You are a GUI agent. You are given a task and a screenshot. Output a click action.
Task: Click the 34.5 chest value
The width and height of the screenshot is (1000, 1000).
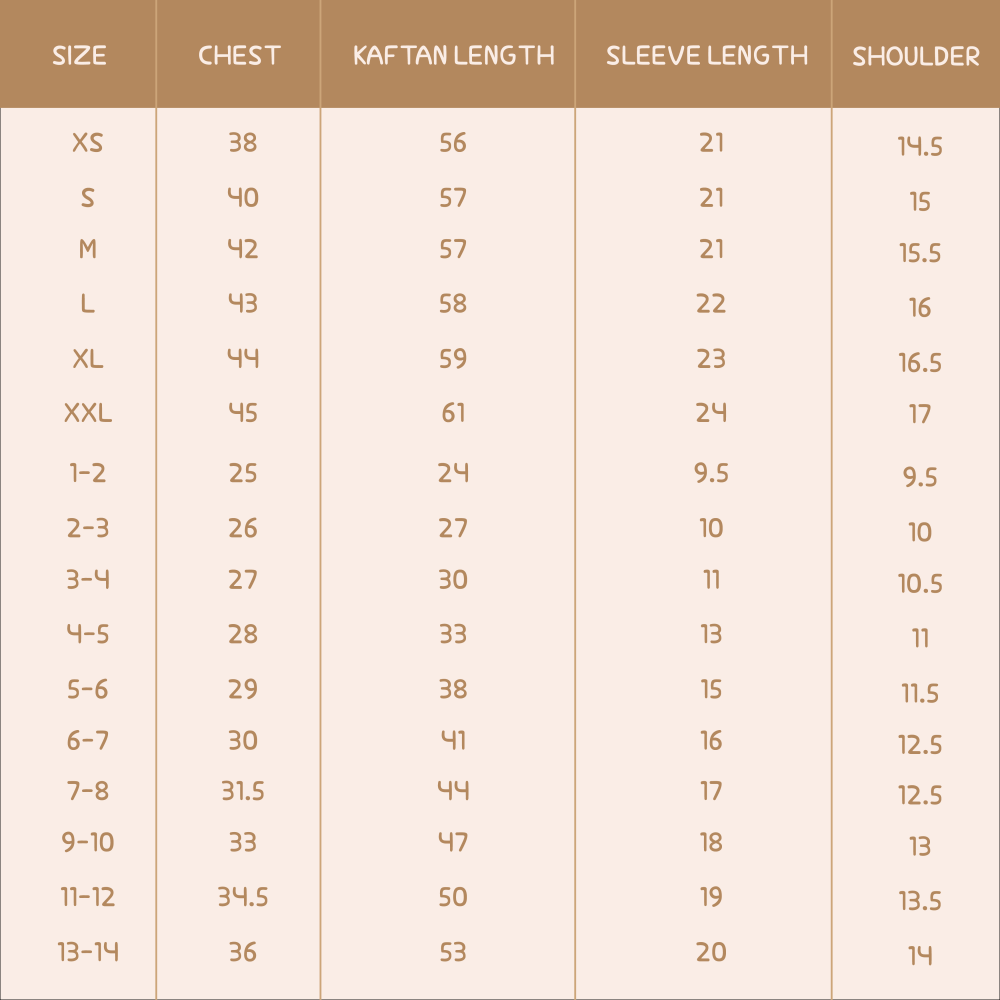point(243,897)
